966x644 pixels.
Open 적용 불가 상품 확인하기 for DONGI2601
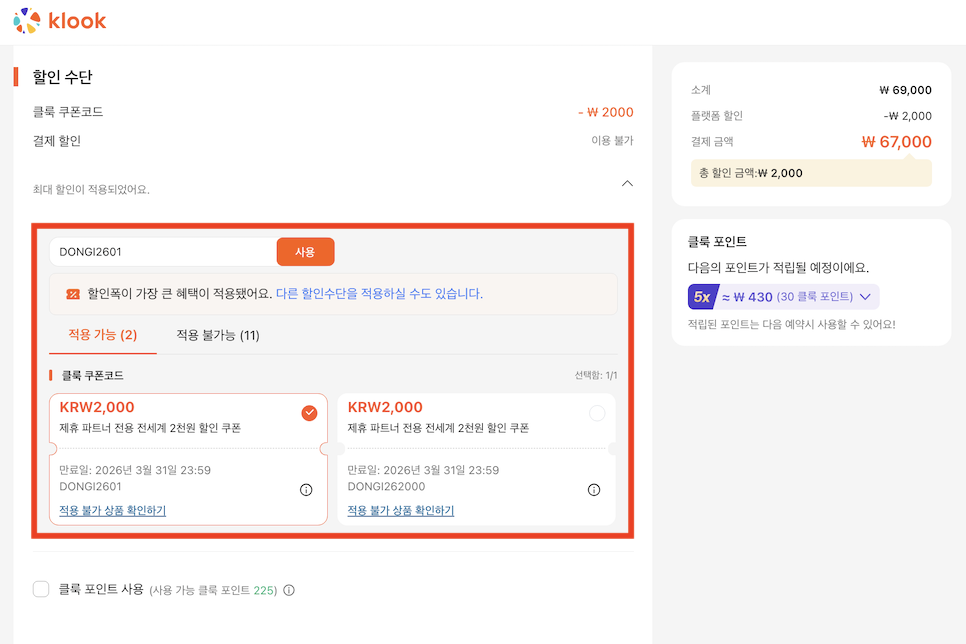click(113, 510)
